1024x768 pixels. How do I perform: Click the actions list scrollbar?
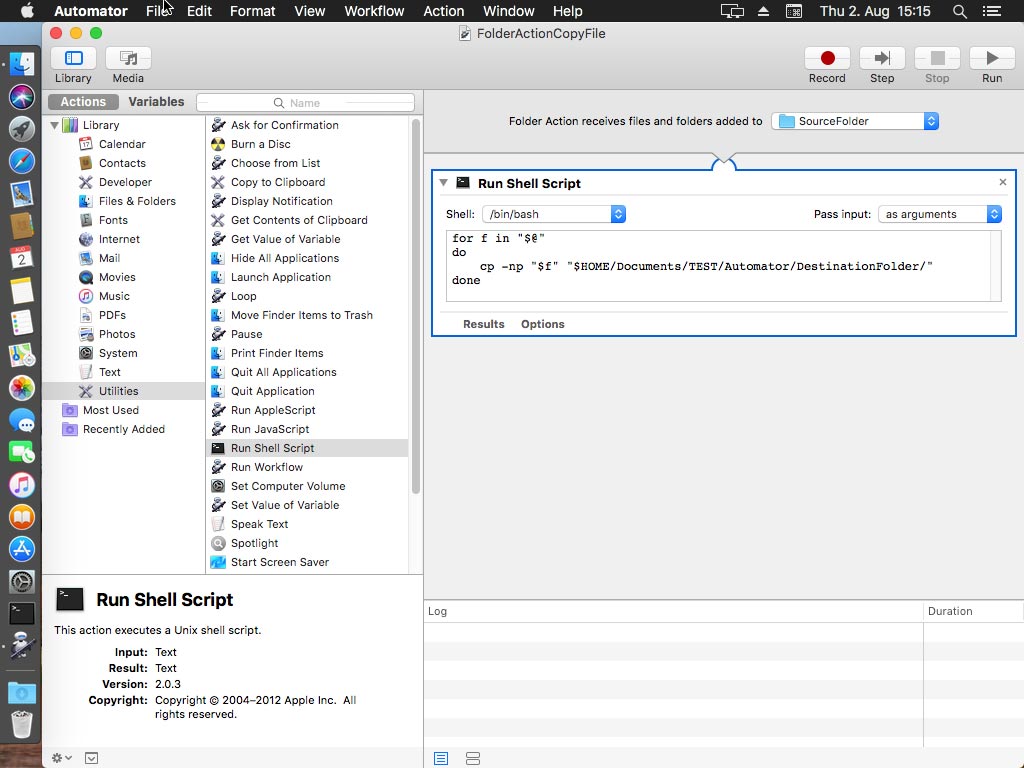coord(415,307)
